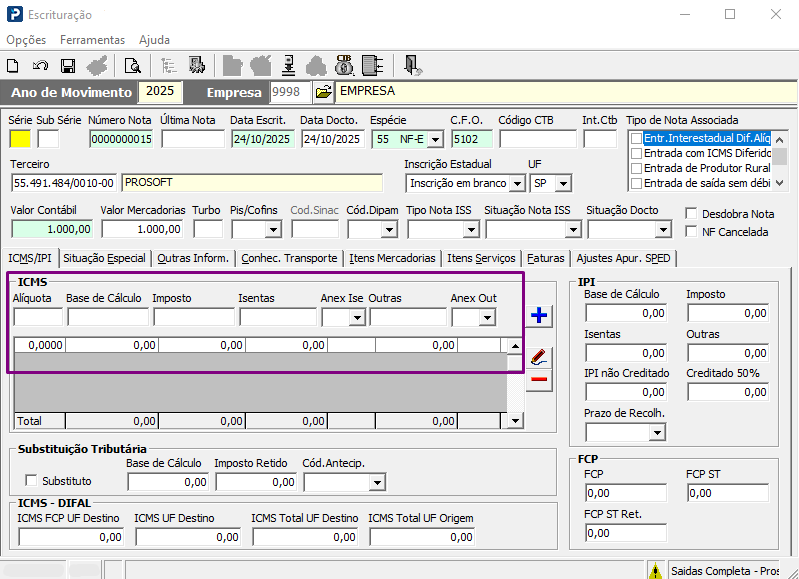
Task: Open the UF dropdown showing SP
Action: 563,184
